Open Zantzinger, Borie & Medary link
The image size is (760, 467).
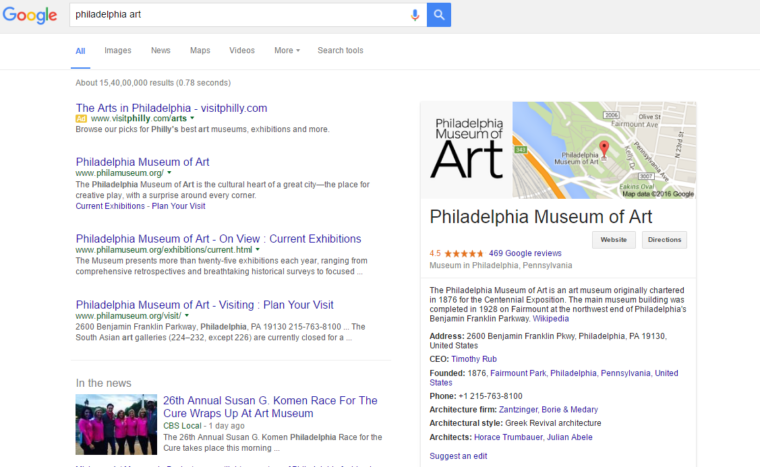coord(548,409)
